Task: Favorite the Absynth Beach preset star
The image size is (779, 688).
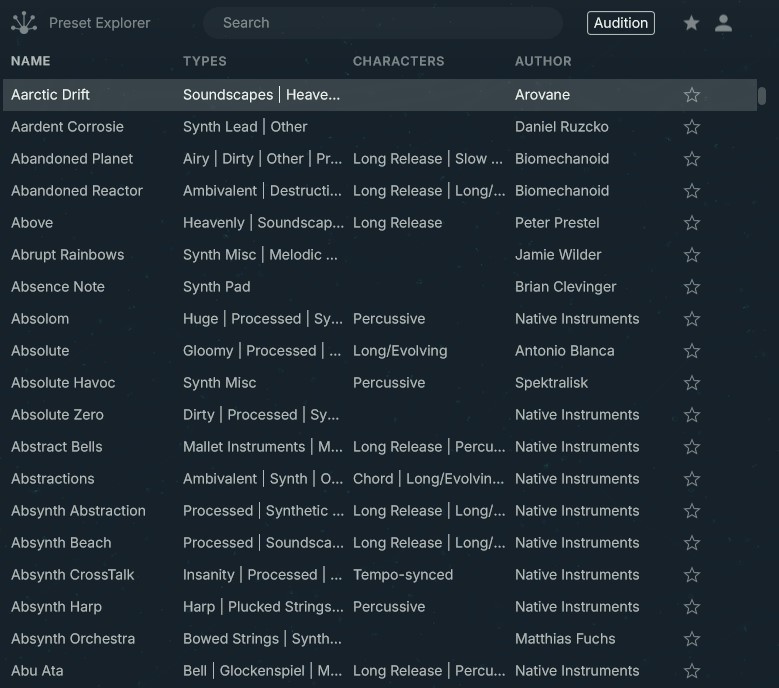Action: [x=692, y=543]
